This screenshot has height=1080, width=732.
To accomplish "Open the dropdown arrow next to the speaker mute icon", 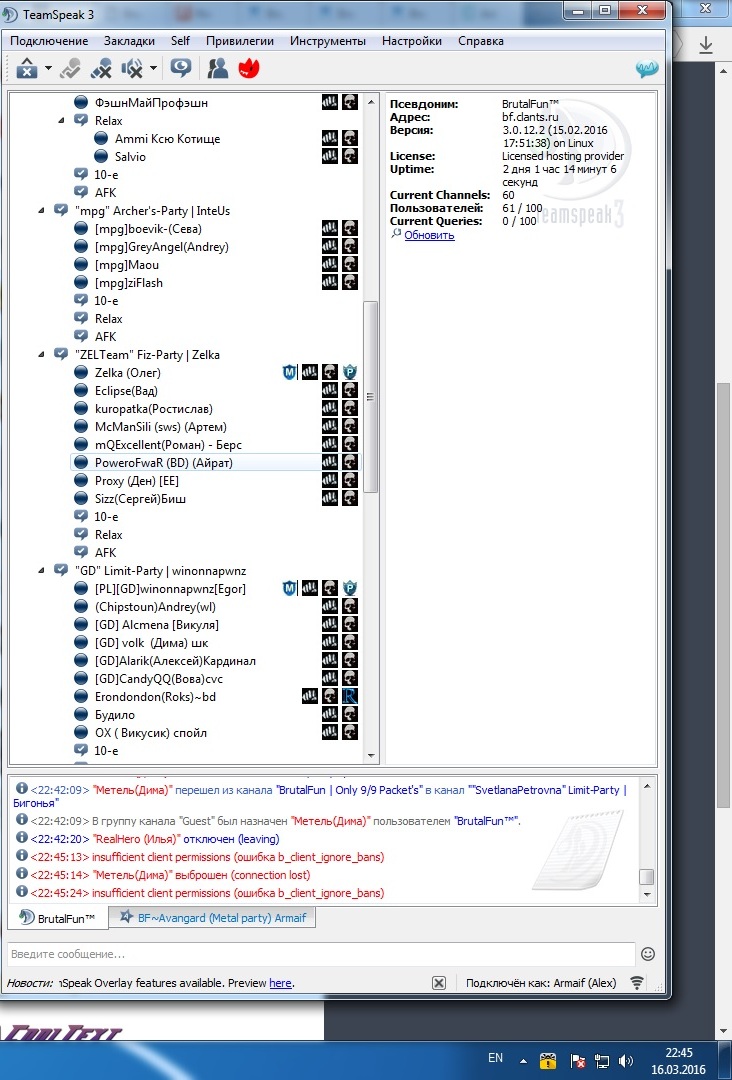I will [x=153, y=68].
